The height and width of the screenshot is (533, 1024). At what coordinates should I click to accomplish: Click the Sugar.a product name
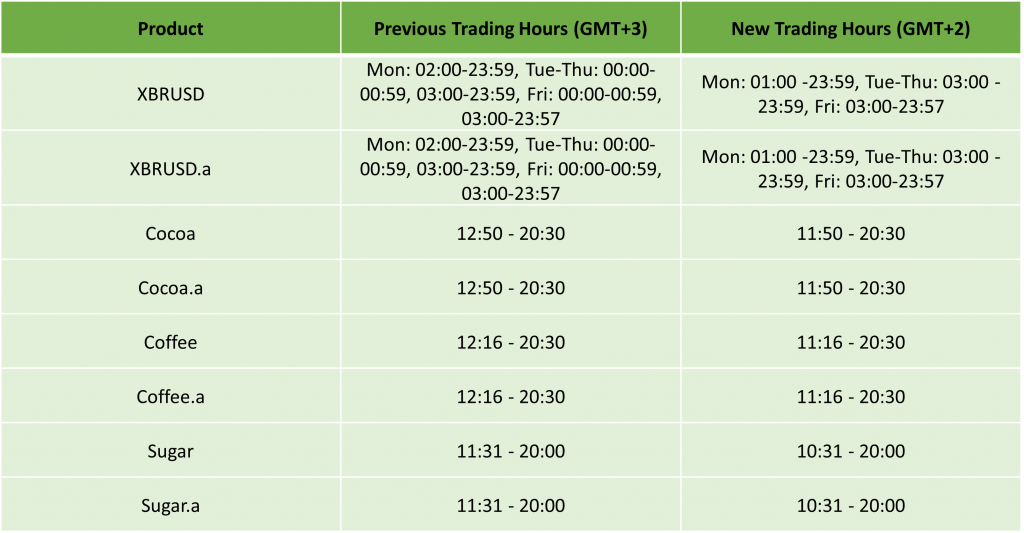[x=170, y=505]
